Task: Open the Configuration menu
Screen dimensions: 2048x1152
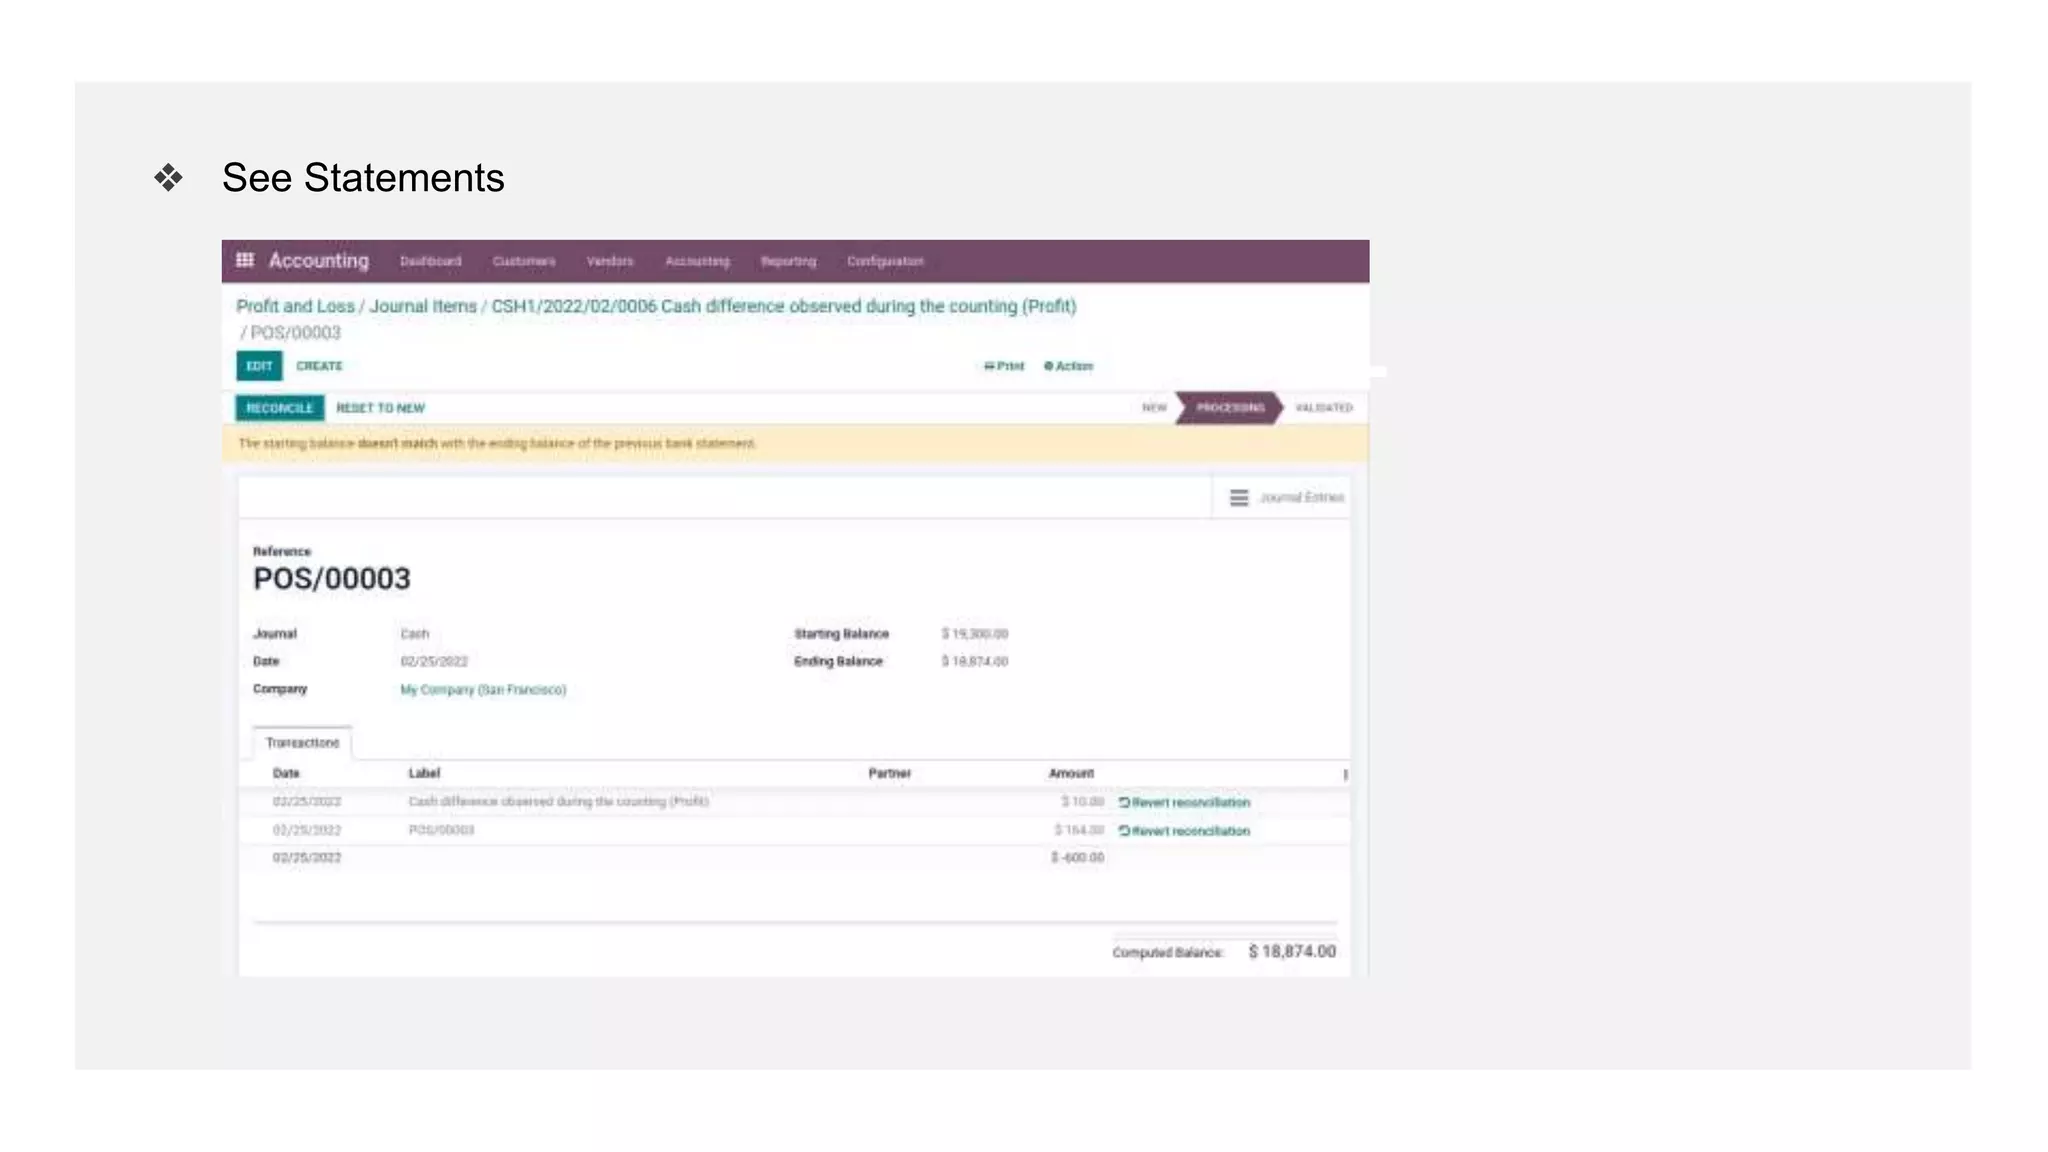Action: click(885, 261)
